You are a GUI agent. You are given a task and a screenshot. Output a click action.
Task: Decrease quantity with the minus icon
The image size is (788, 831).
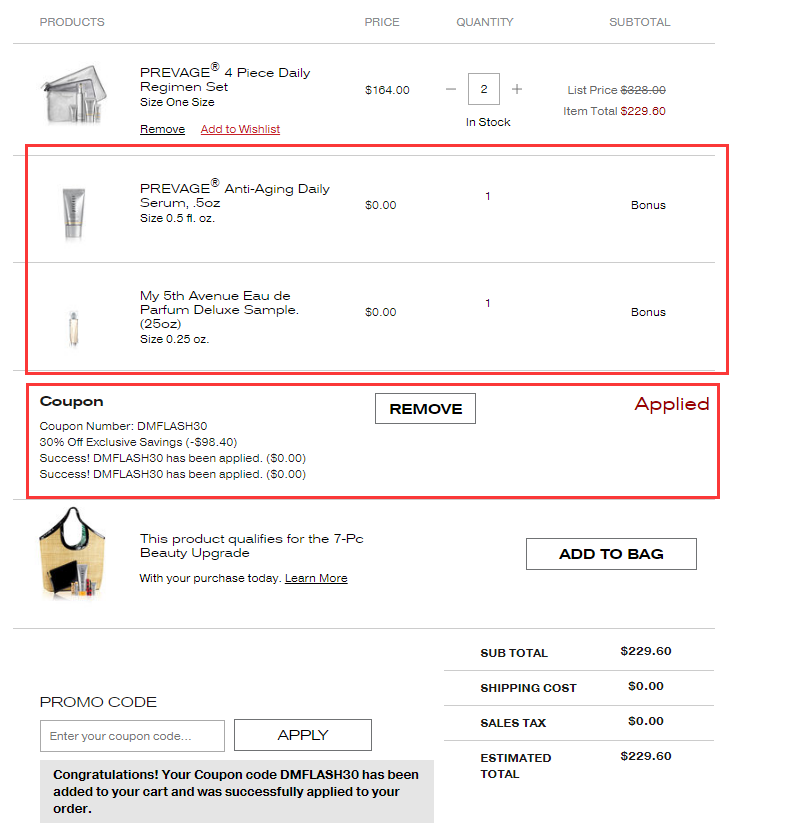[x=450, y=89]
